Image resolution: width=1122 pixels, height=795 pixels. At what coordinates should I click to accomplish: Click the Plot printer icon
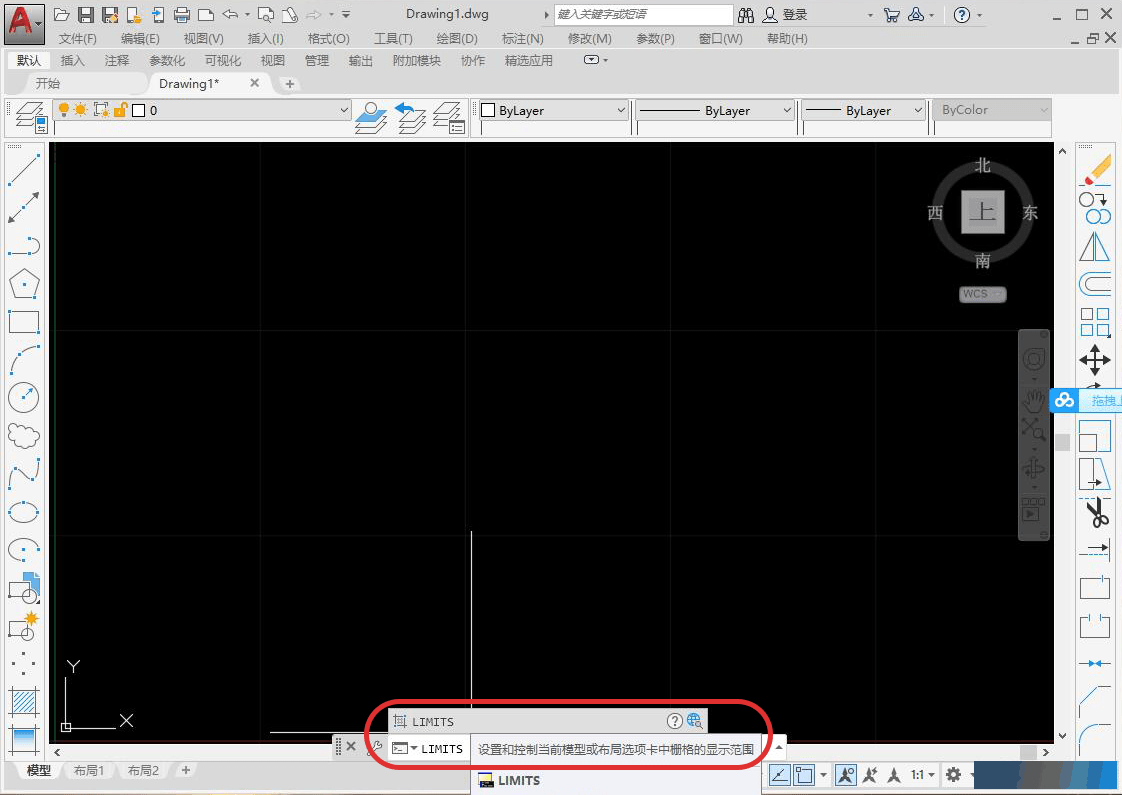(x=182, y=14)
